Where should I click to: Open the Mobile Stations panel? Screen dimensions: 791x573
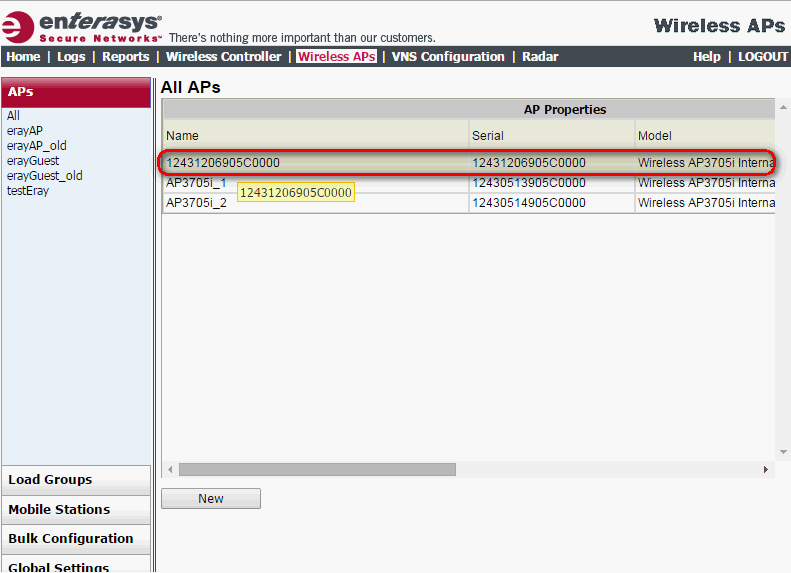click(x=76, y=509)
